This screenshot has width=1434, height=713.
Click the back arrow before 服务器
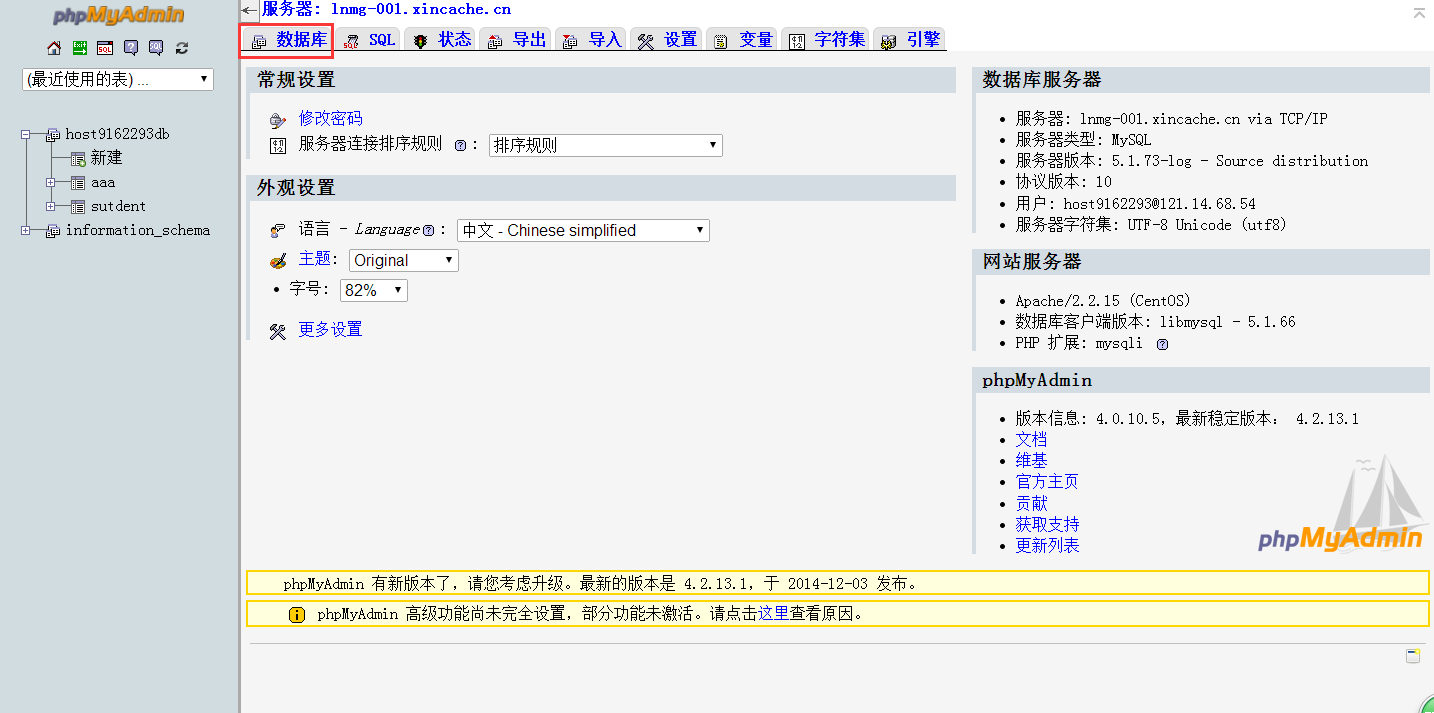tap(250, 9)
